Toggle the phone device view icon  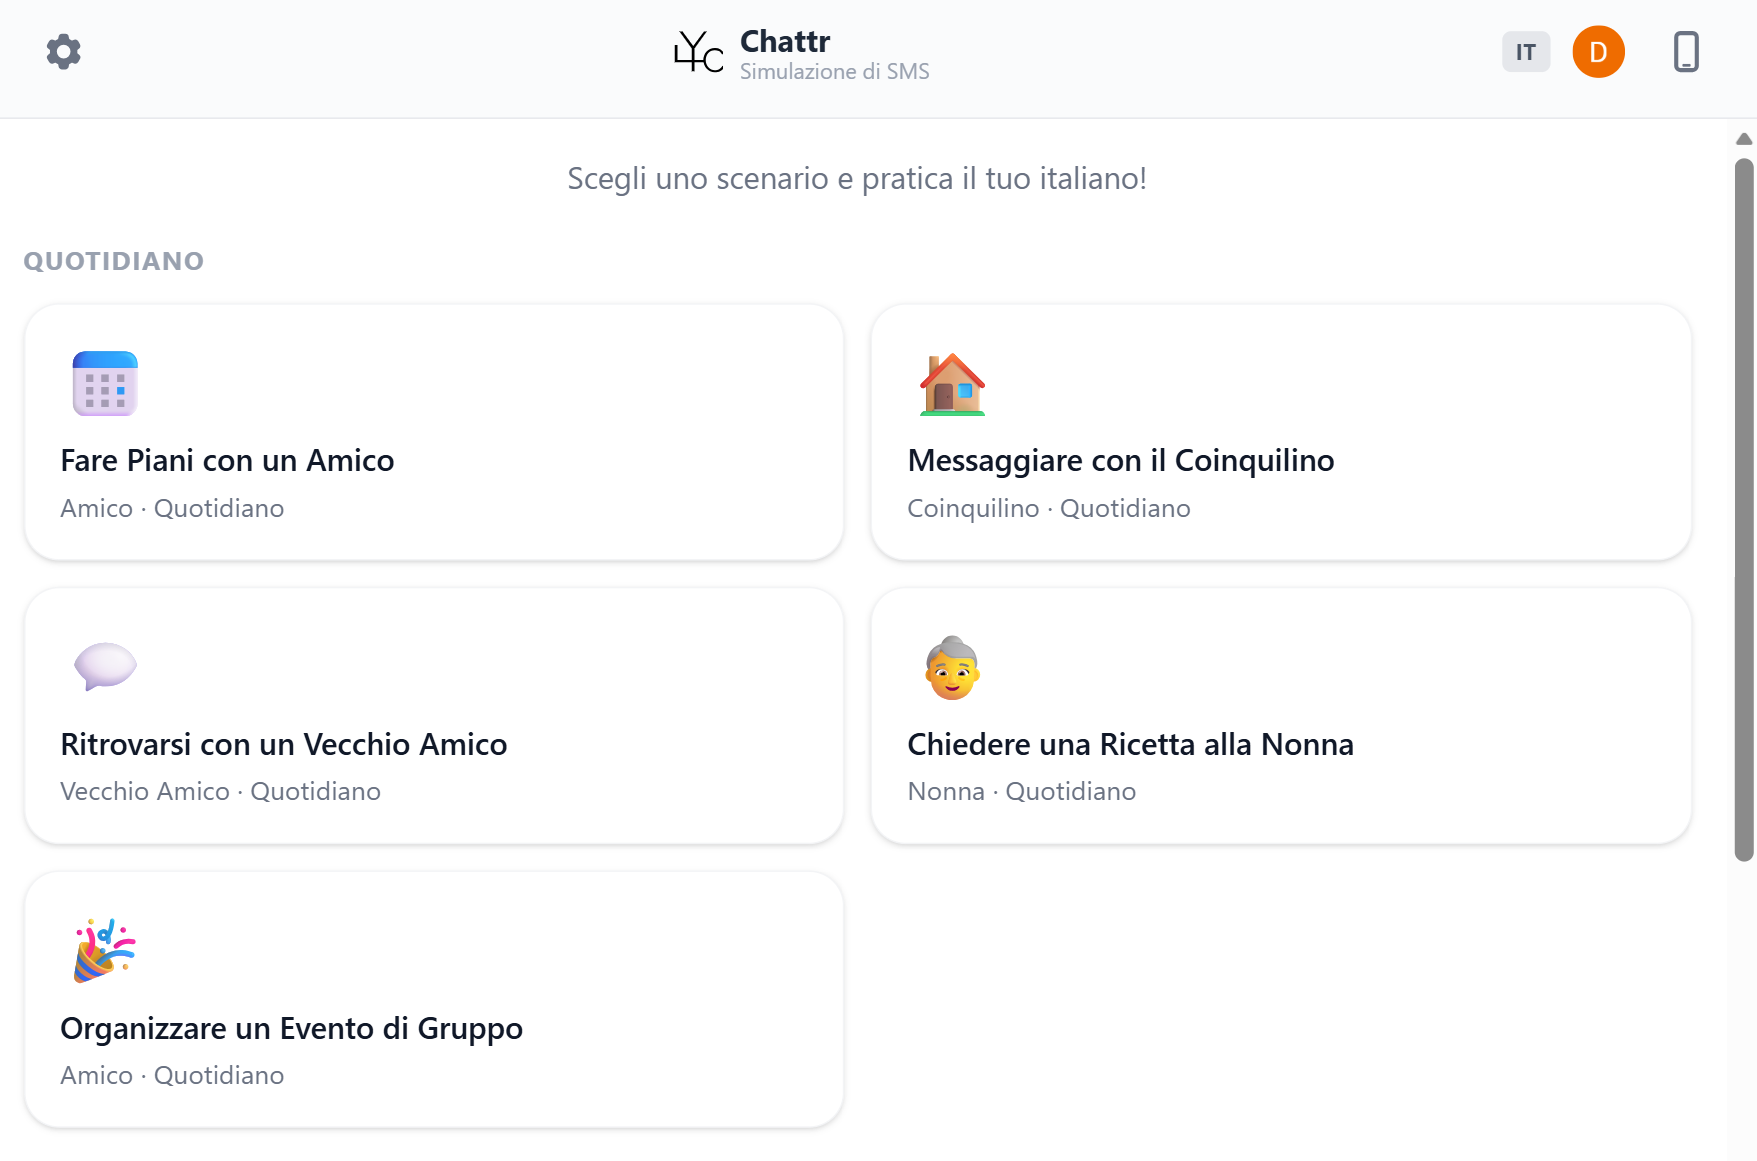1686,52
